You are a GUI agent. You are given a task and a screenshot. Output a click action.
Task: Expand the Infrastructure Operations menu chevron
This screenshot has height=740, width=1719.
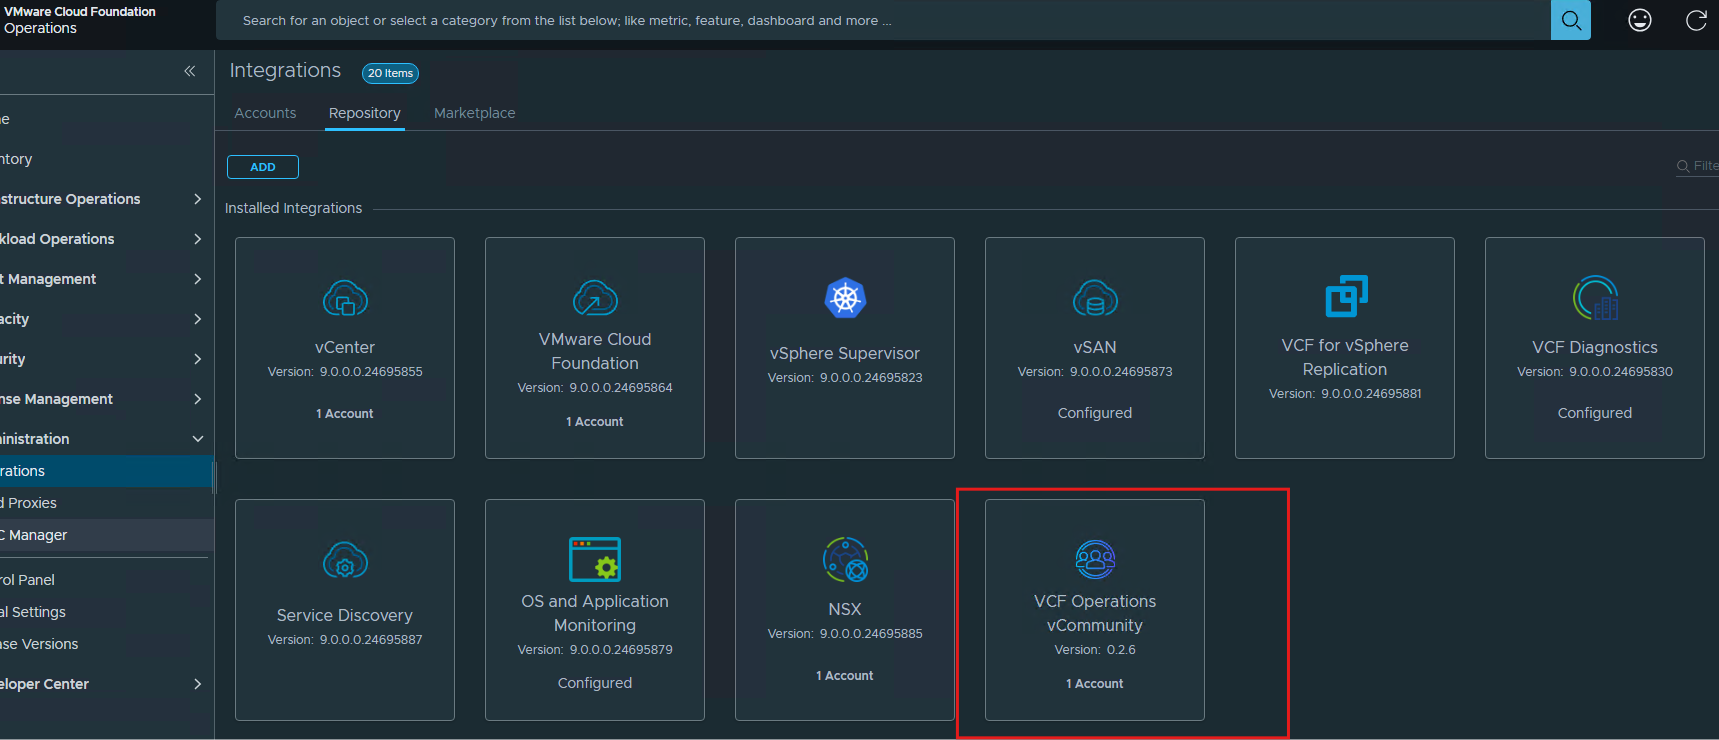197,199
